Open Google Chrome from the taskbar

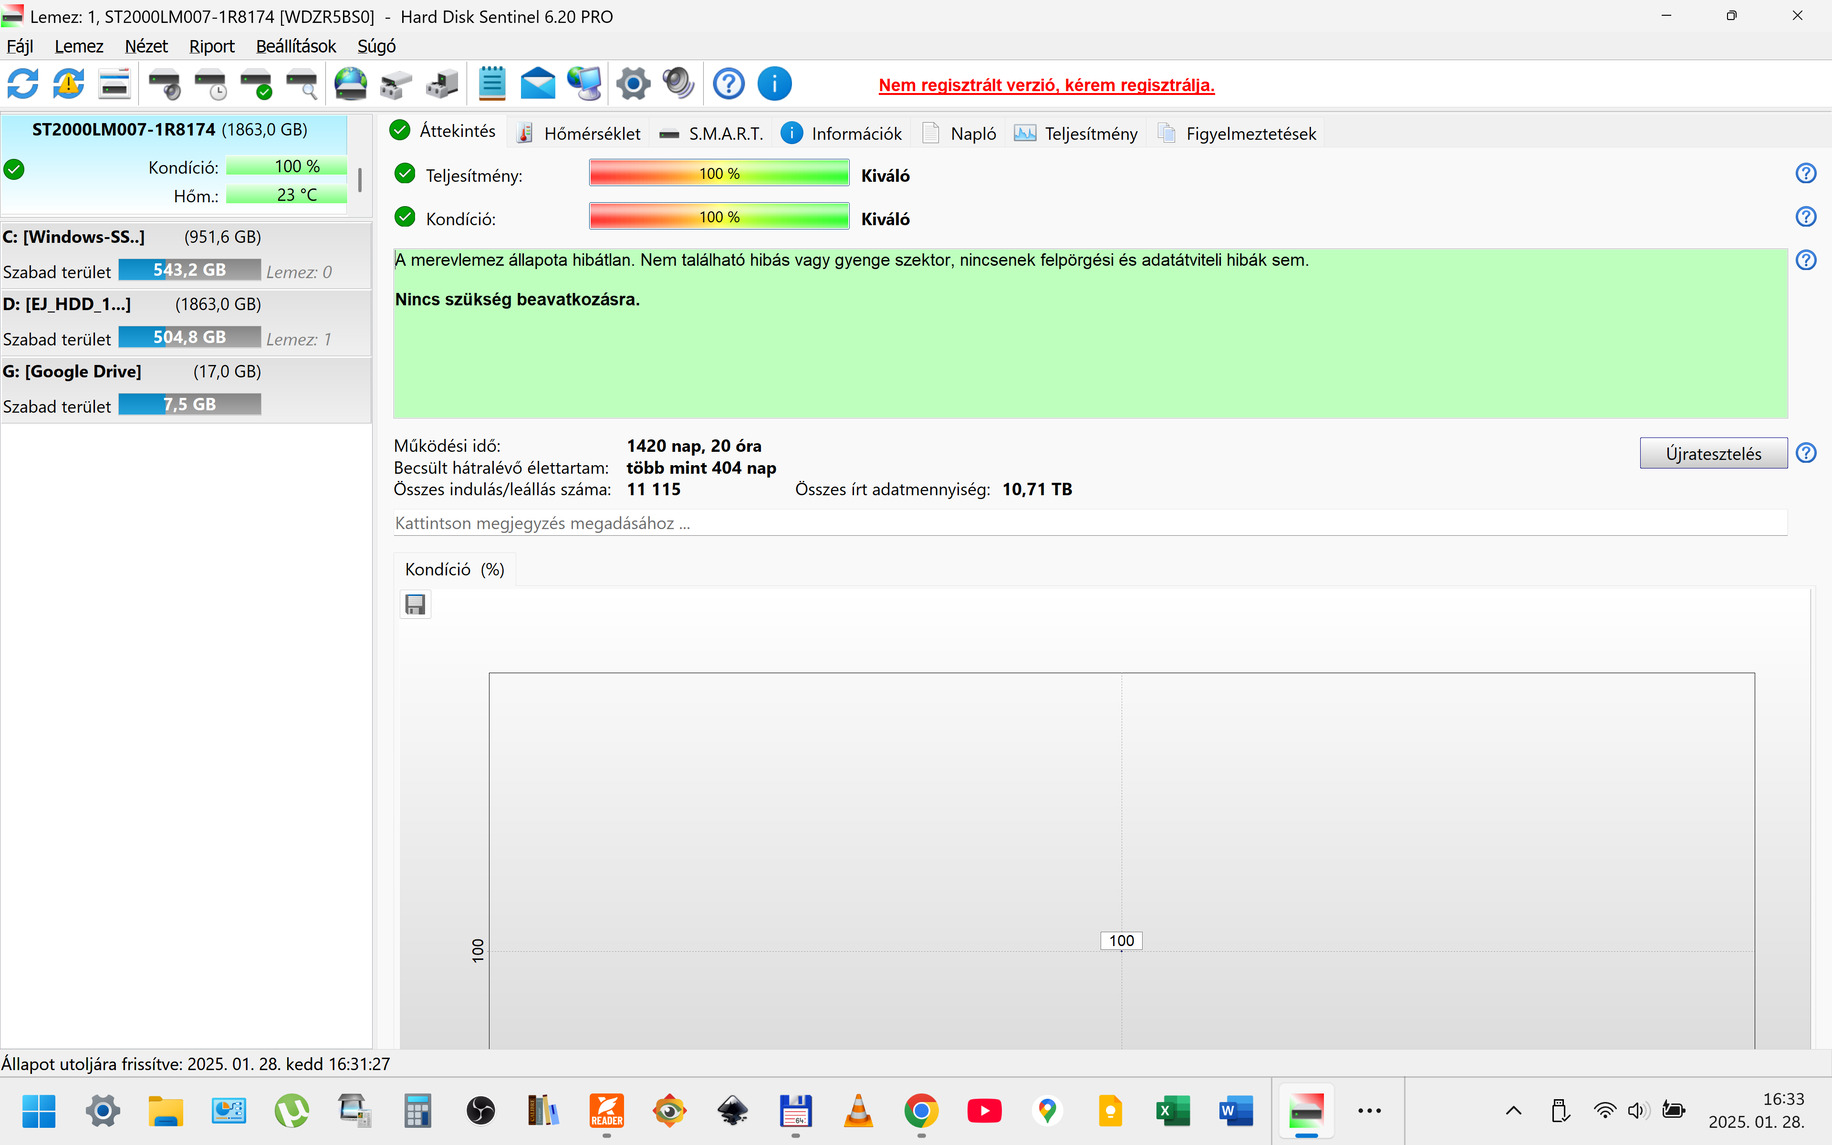coord(921,1111)
